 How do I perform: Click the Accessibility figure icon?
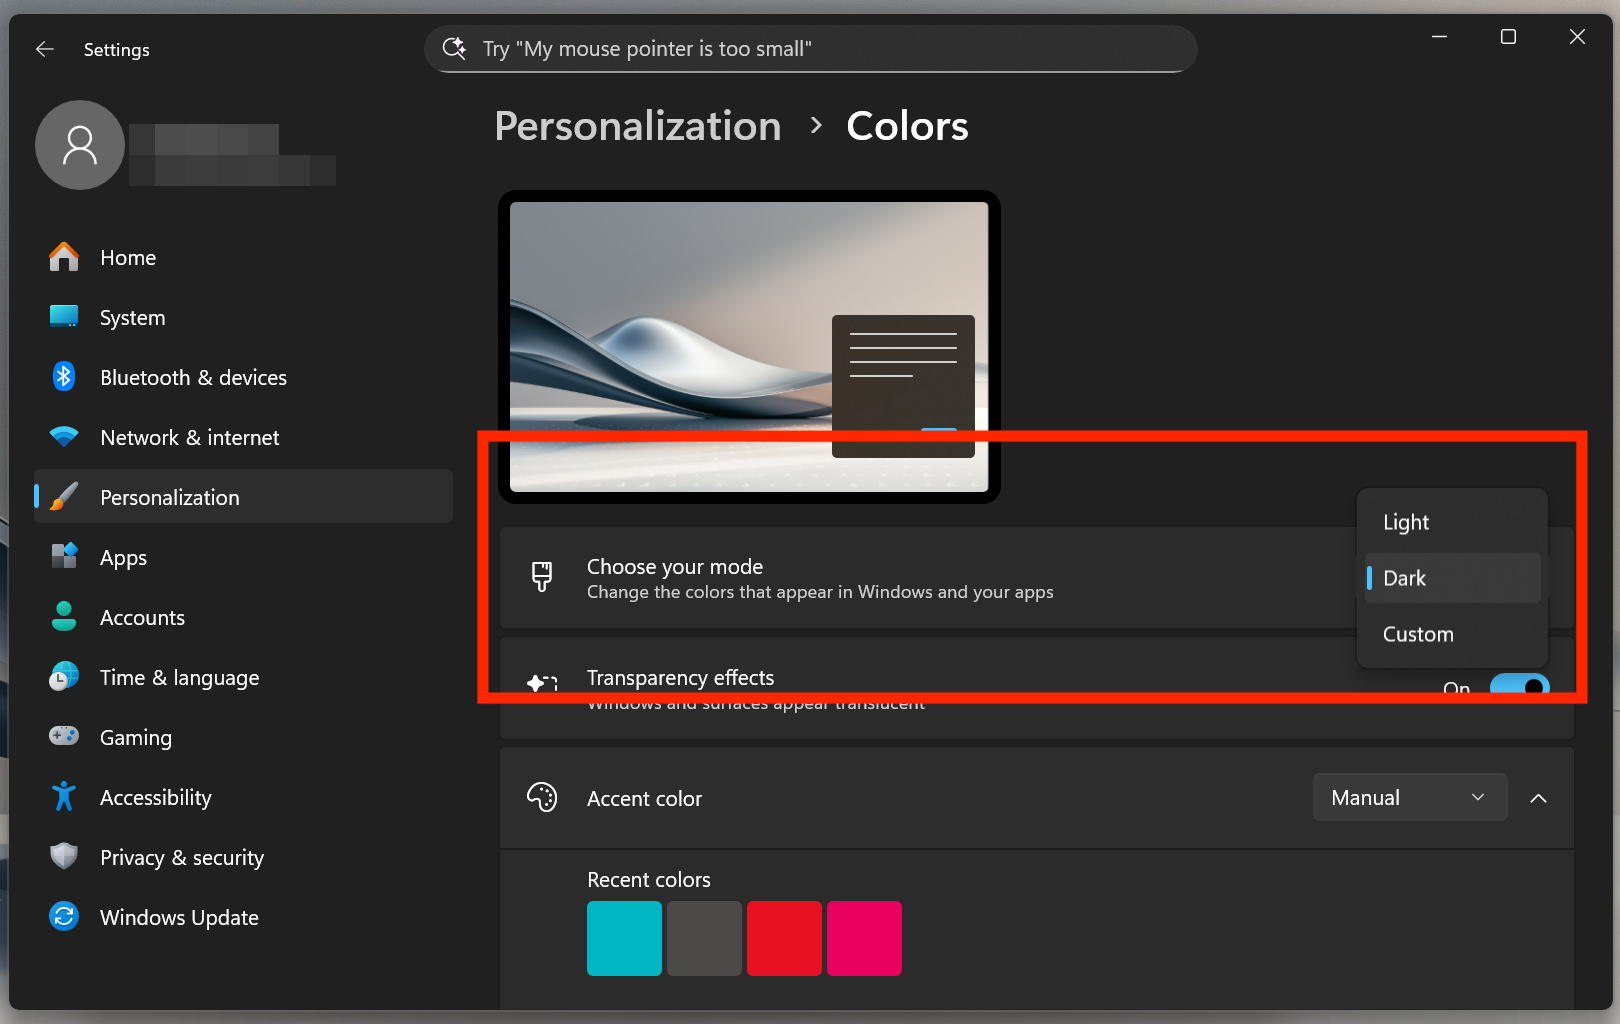point(64,797)
